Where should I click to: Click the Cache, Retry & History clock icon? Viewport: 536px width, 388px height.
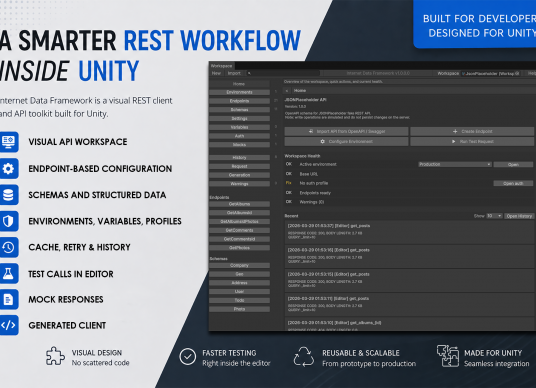(x=8, y=247)
